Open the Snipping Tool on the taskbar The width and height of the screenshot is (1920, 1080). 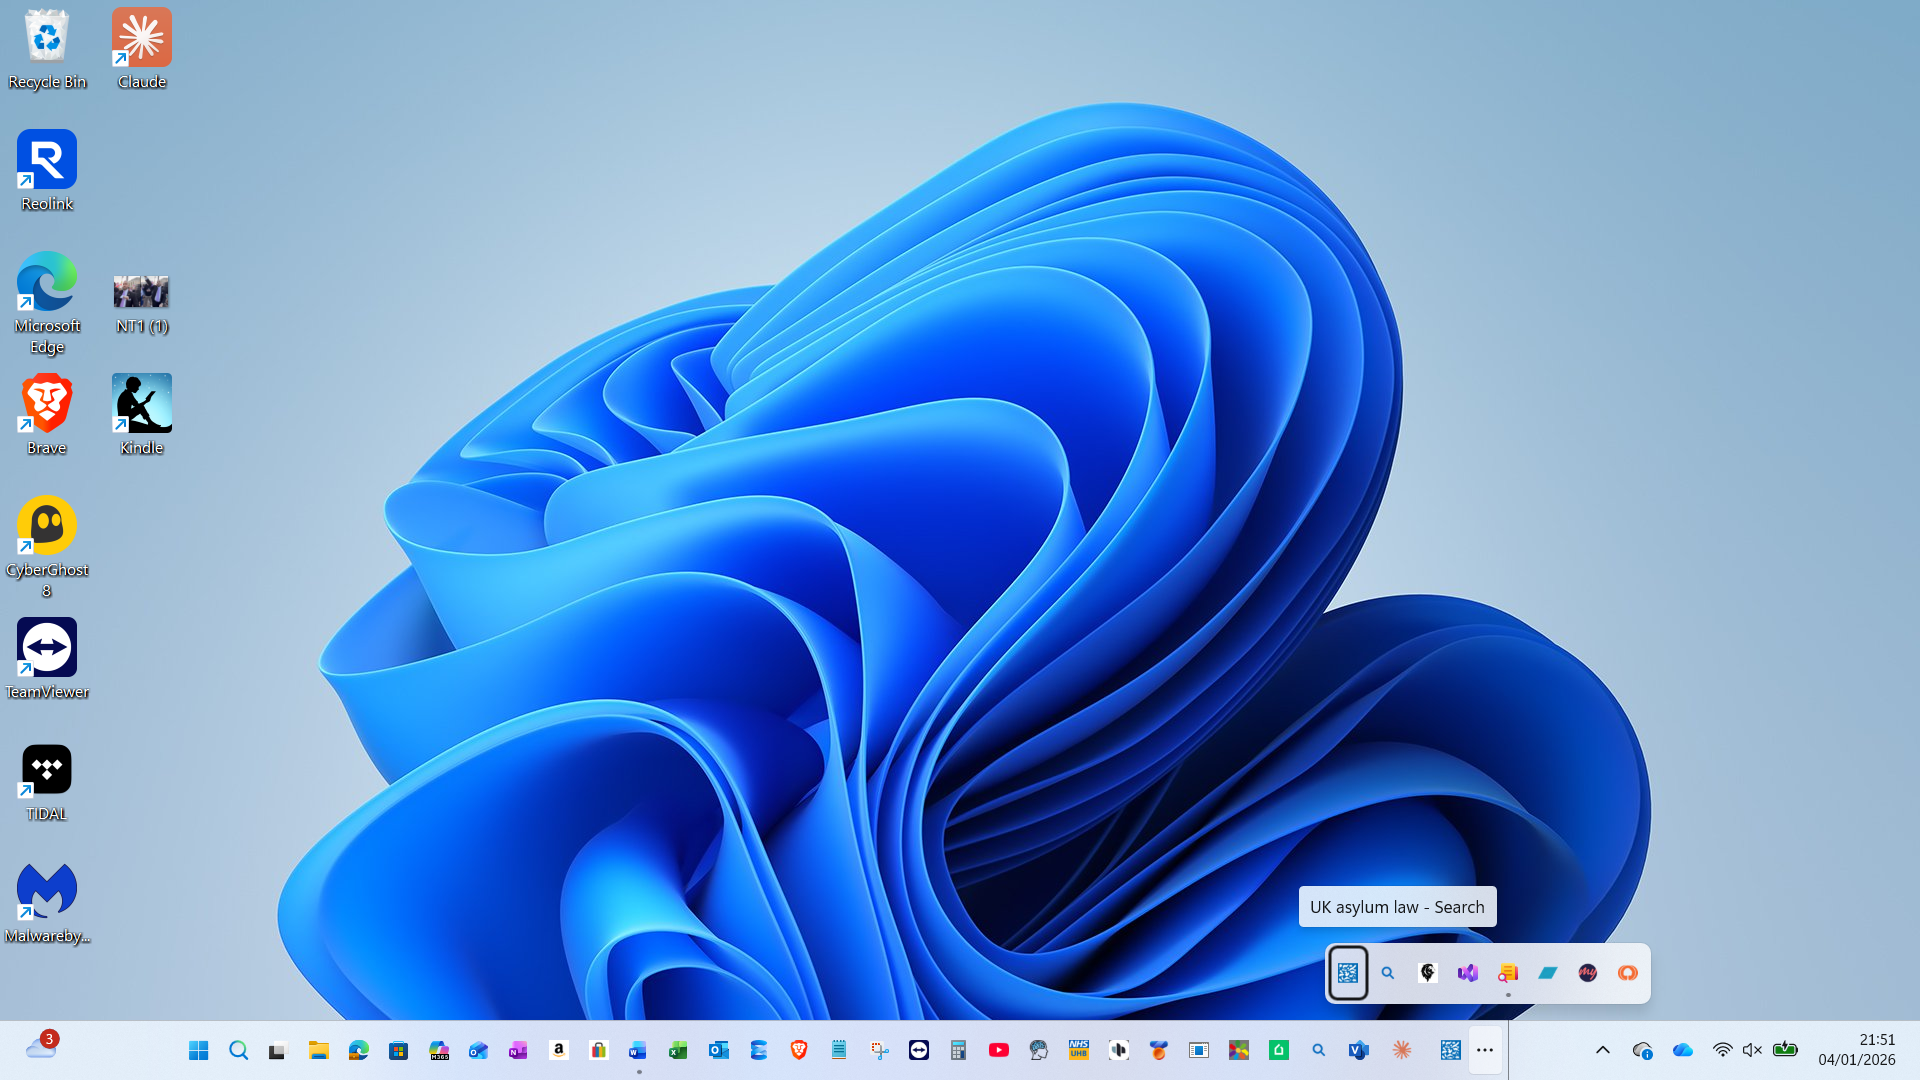click(x=879, y=1050)
